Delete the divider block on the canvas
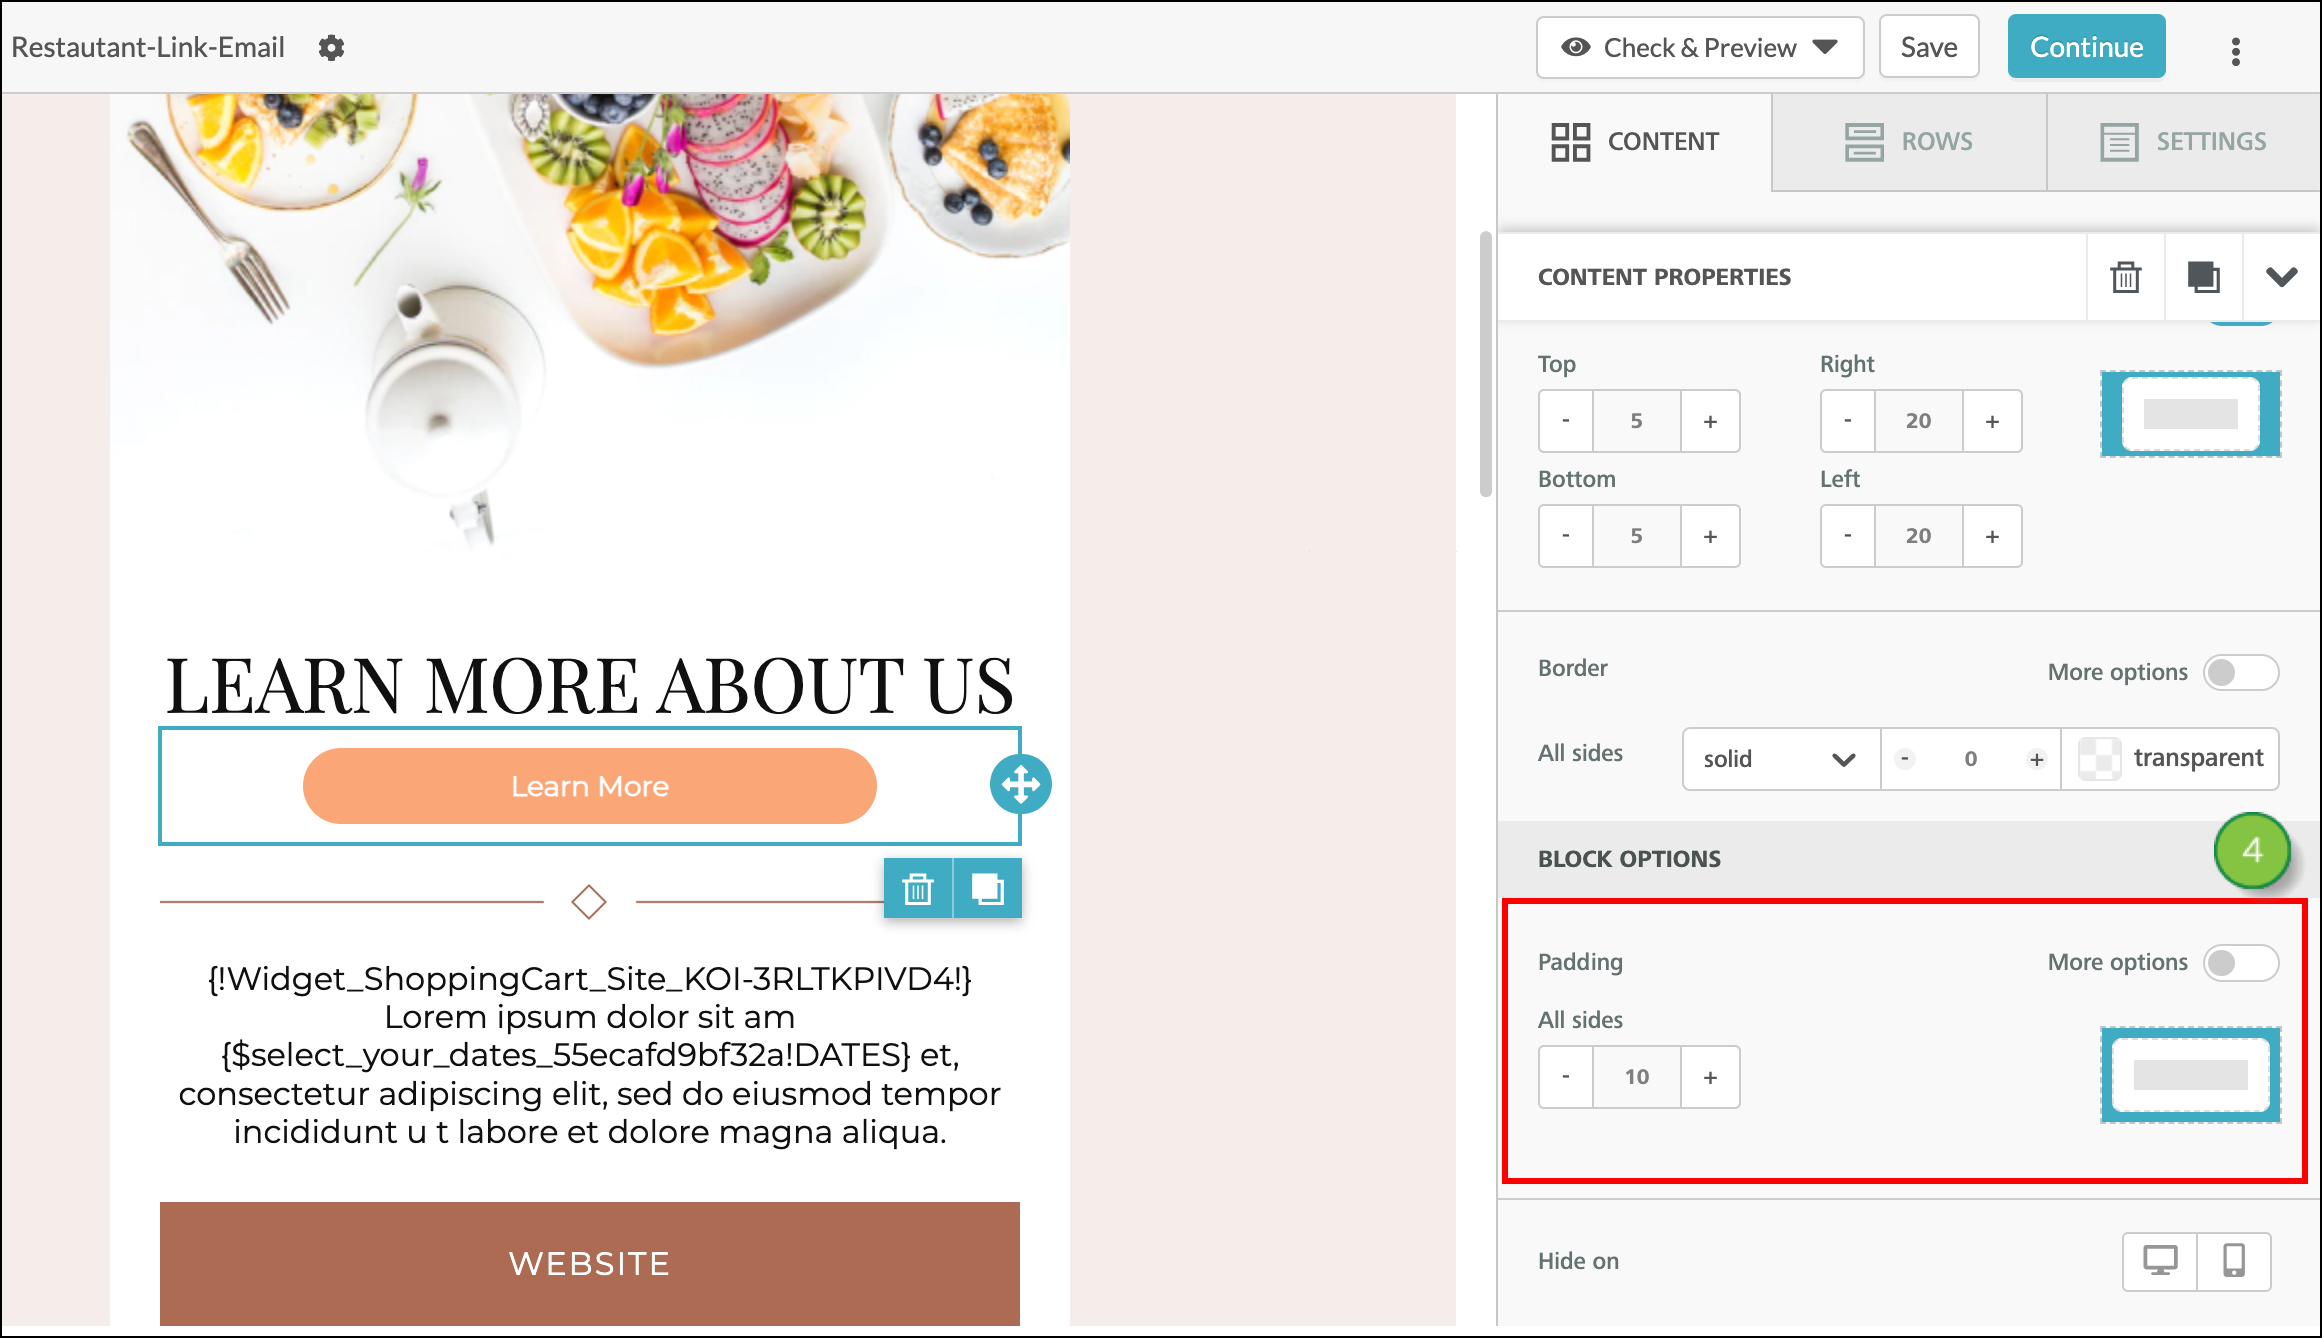Image resolution: width=2322 pixels, height=1338 pixels. coord(917,888)
